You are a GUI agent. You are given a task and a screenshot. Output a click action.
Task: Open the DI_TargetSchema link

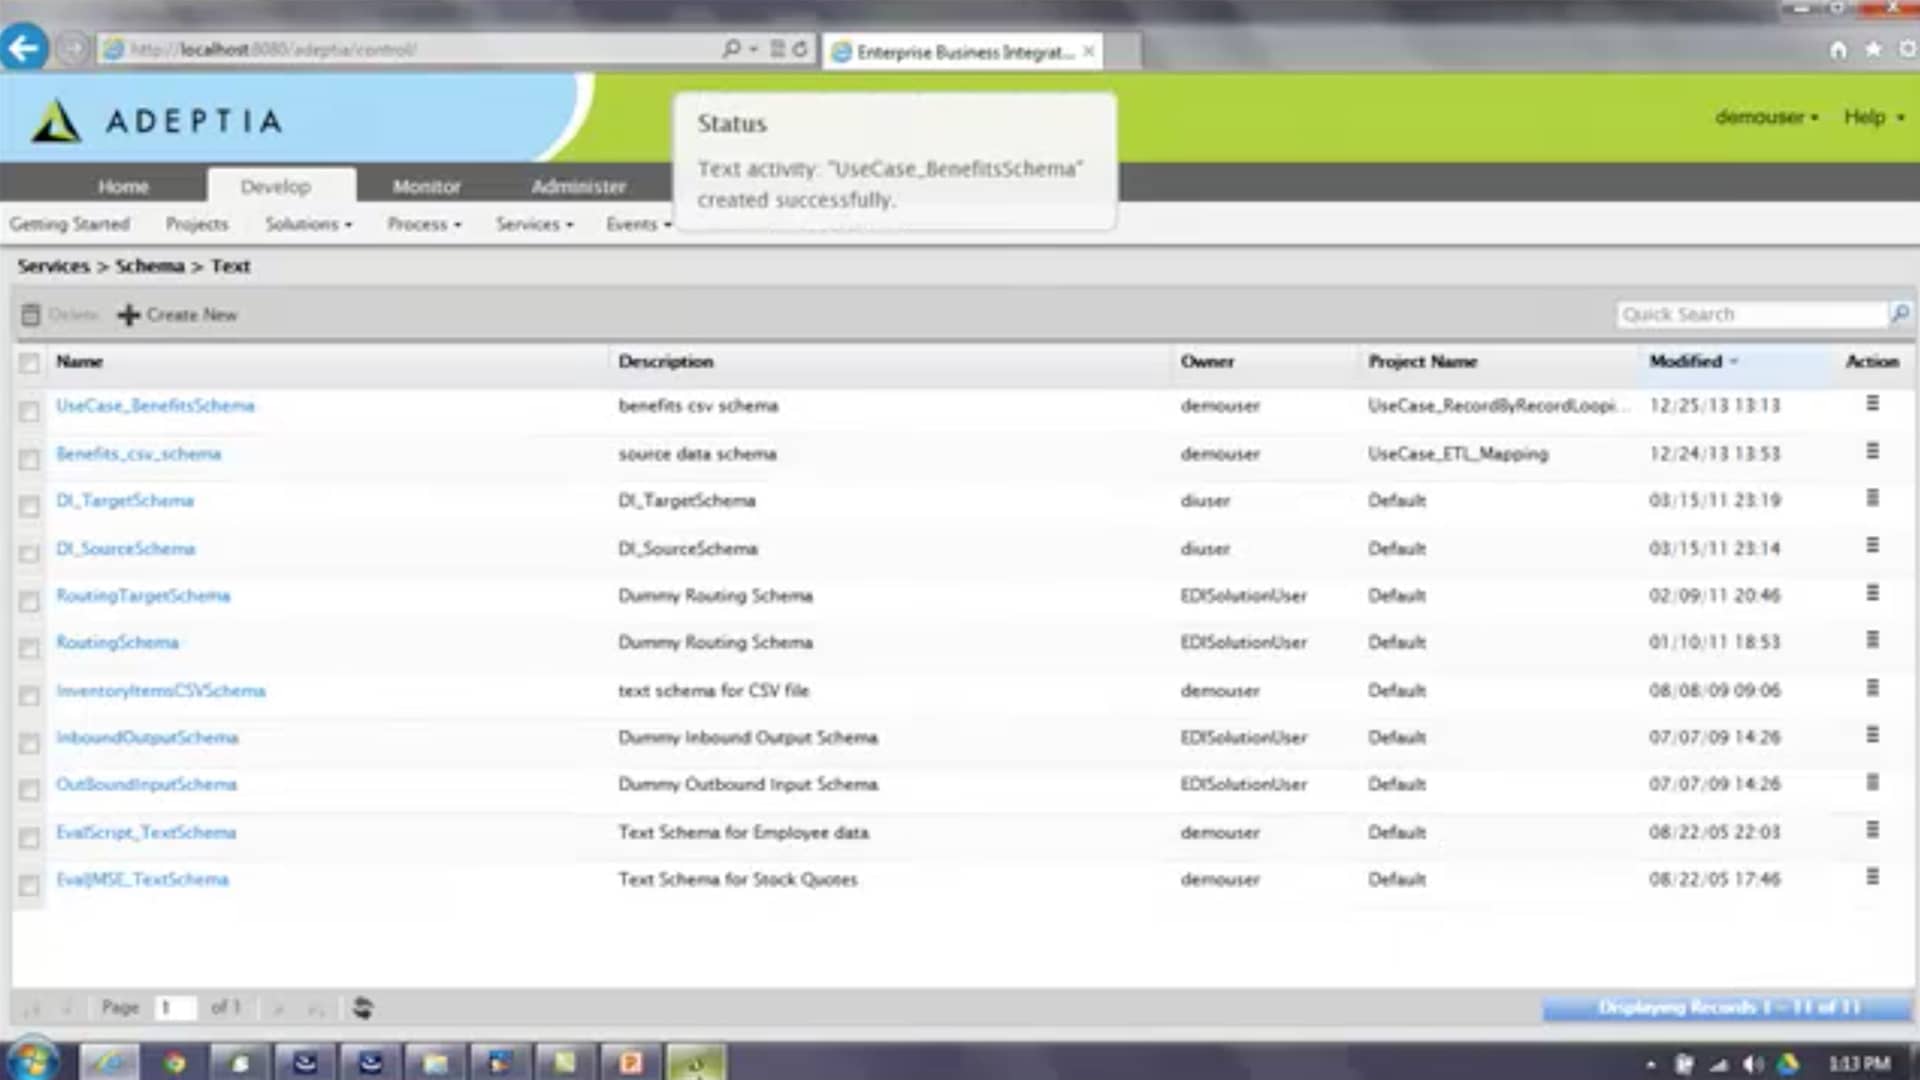point(125,501)
